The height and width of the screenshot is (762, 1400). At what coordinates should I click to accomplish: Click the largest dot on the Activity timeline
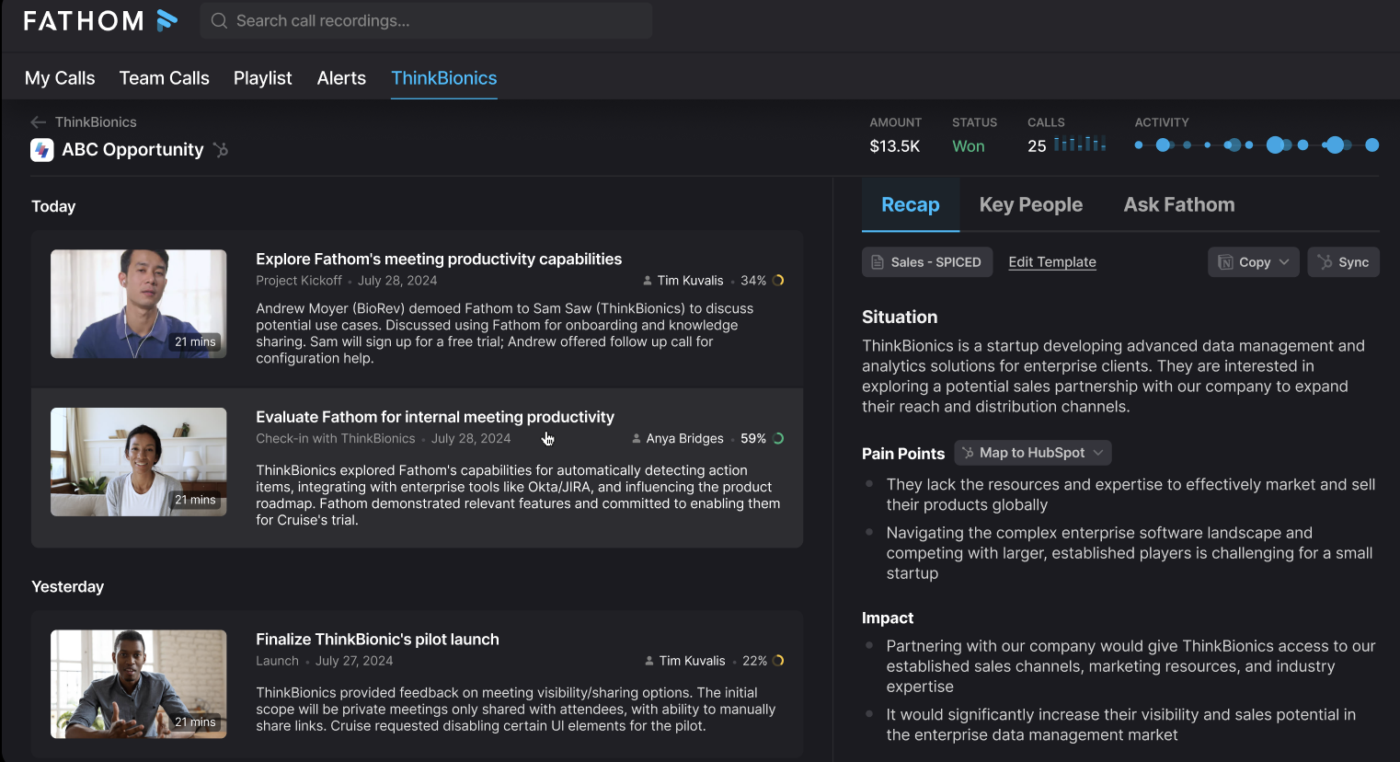(1275, 145)
